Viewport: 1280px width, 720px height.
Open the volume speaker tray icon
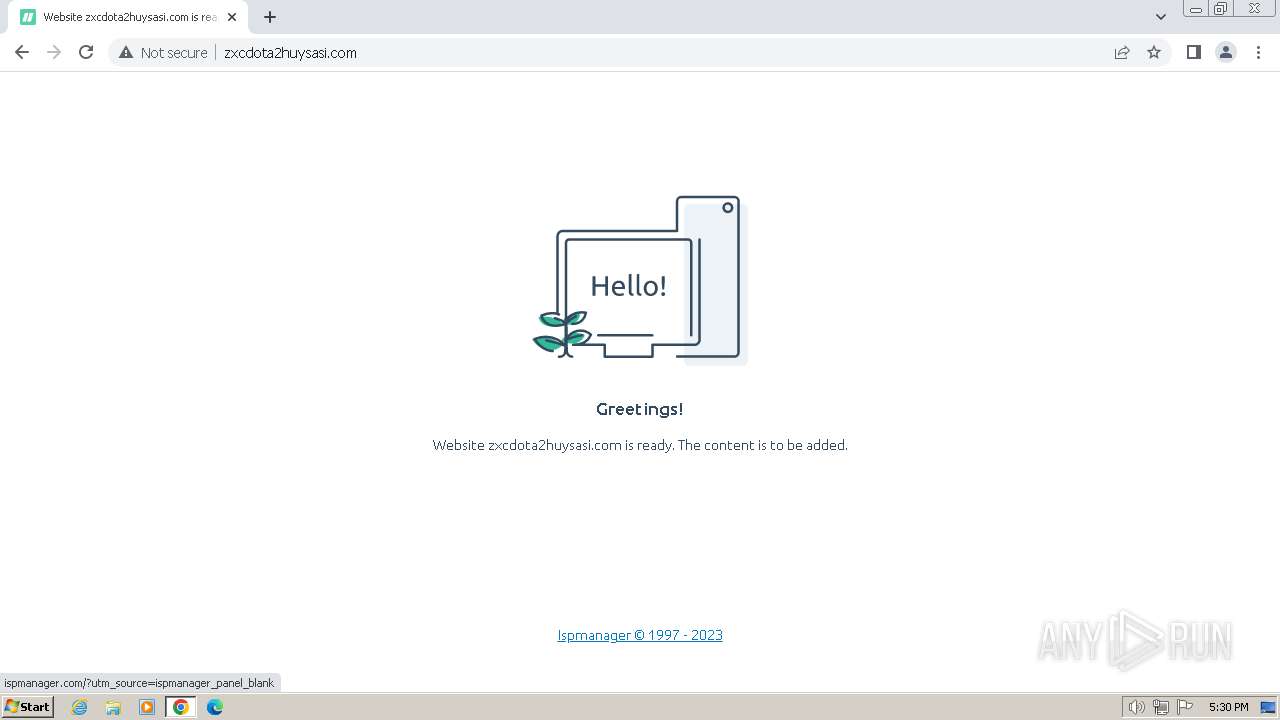click(1136, 707)
